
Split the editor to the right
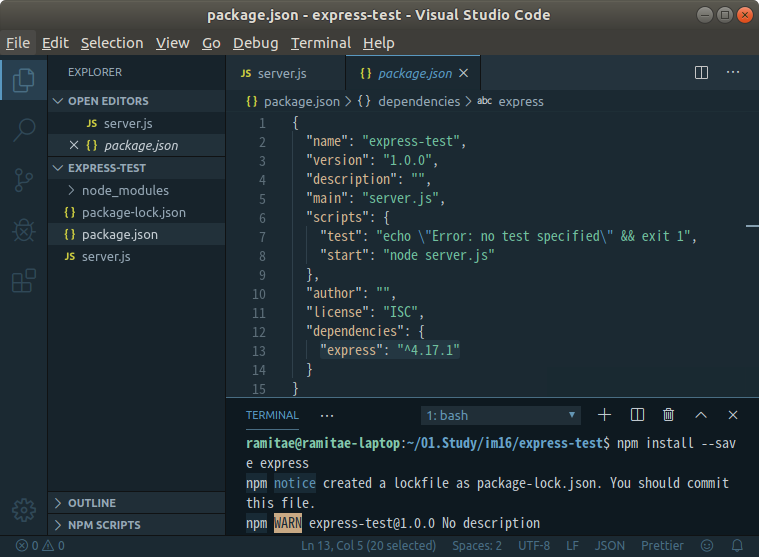tap(701, 73)
